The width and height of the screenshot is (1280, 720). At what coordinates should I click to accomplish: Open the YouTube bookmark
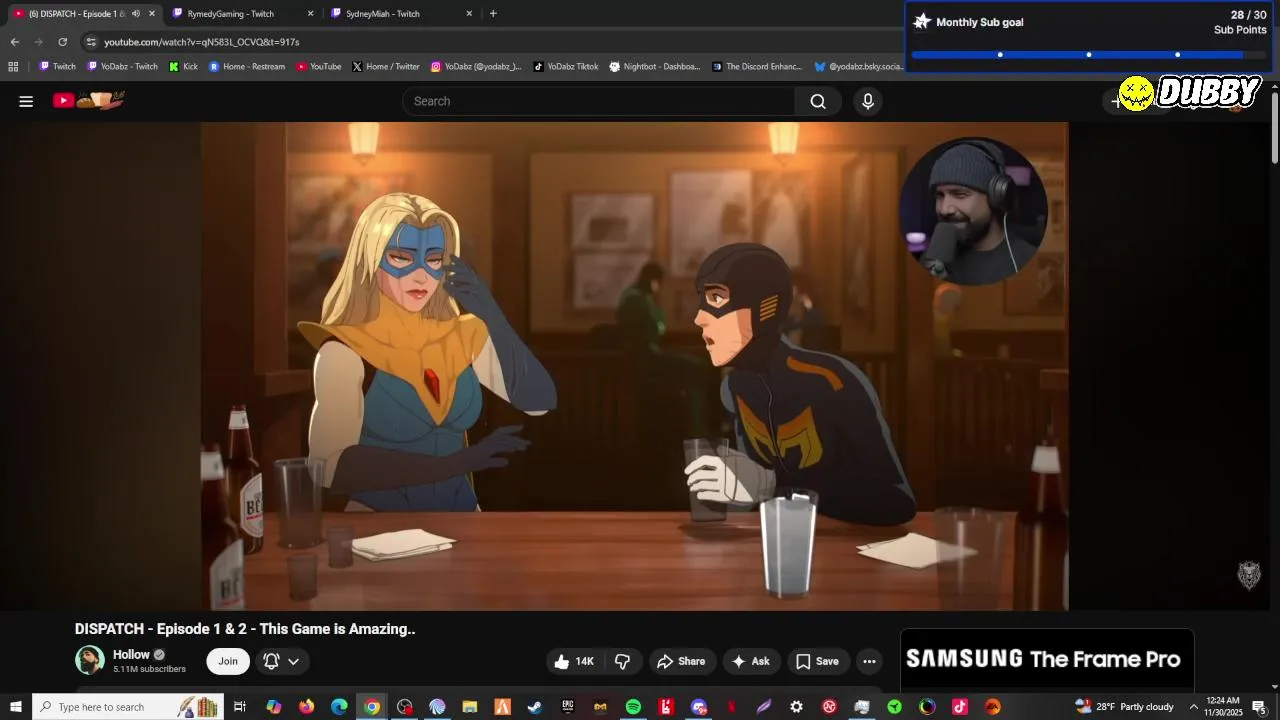coord(319,67)
